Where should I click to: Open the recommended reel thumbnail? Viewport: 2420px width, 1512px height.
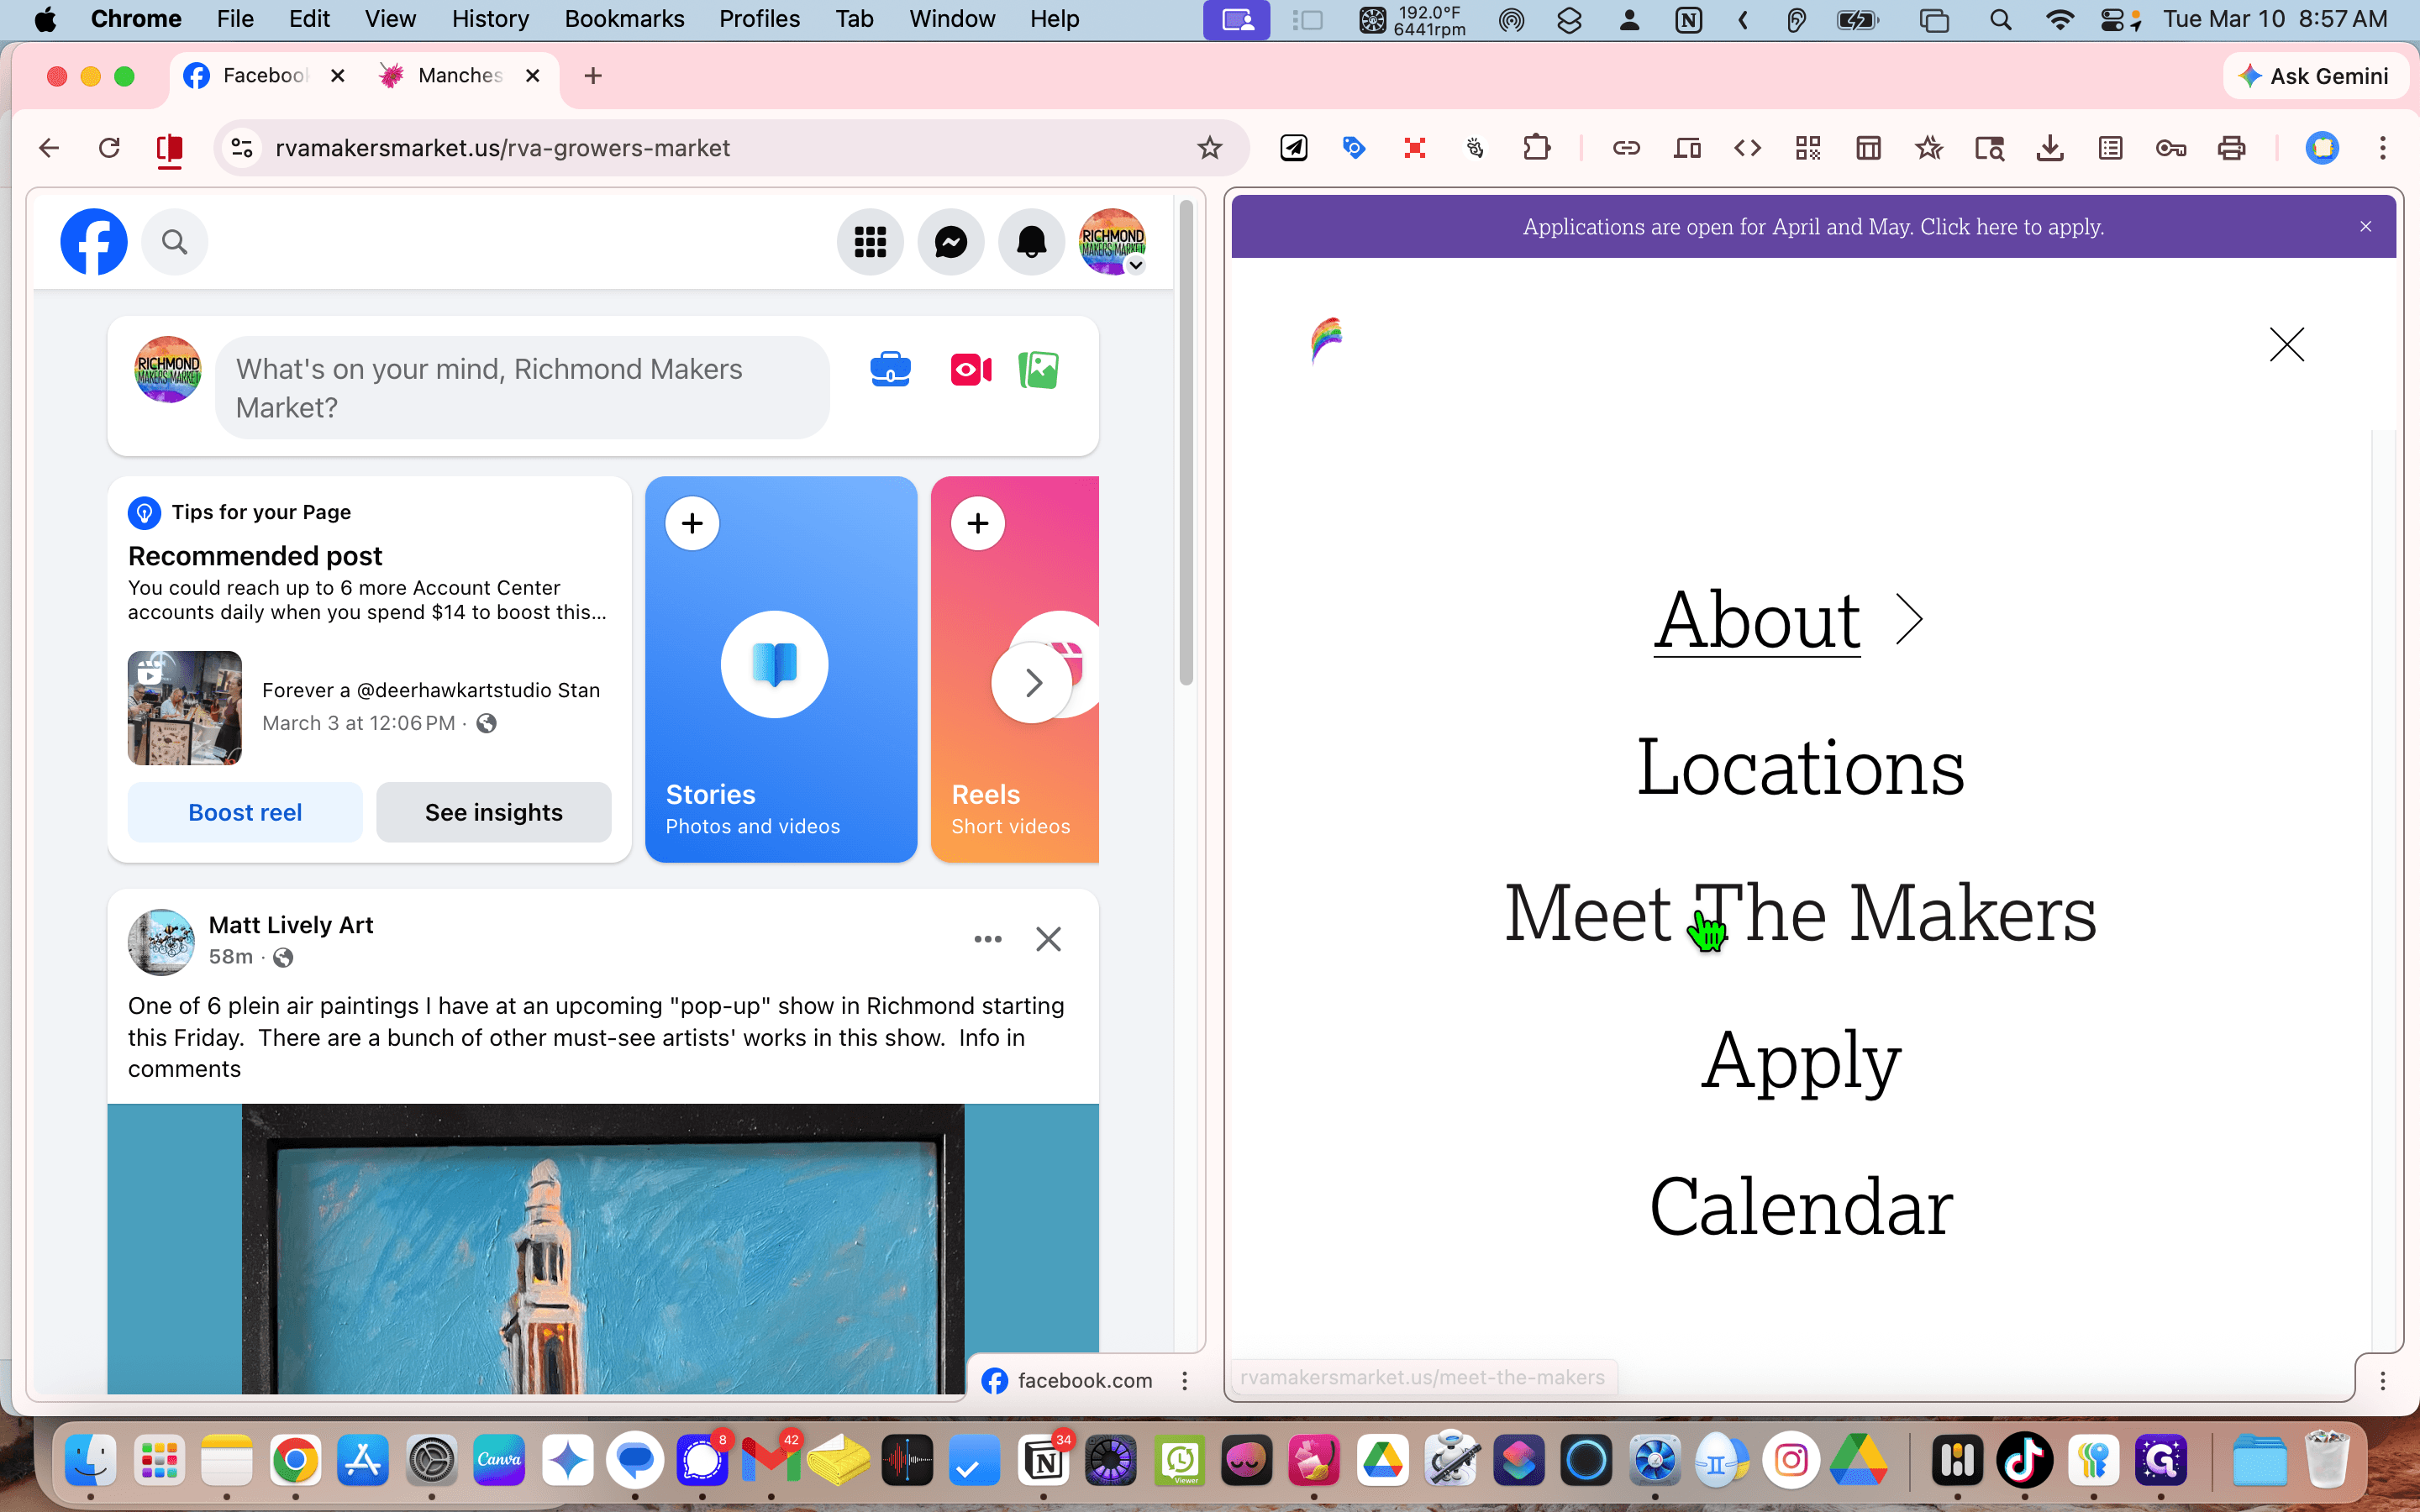point(185,708)
